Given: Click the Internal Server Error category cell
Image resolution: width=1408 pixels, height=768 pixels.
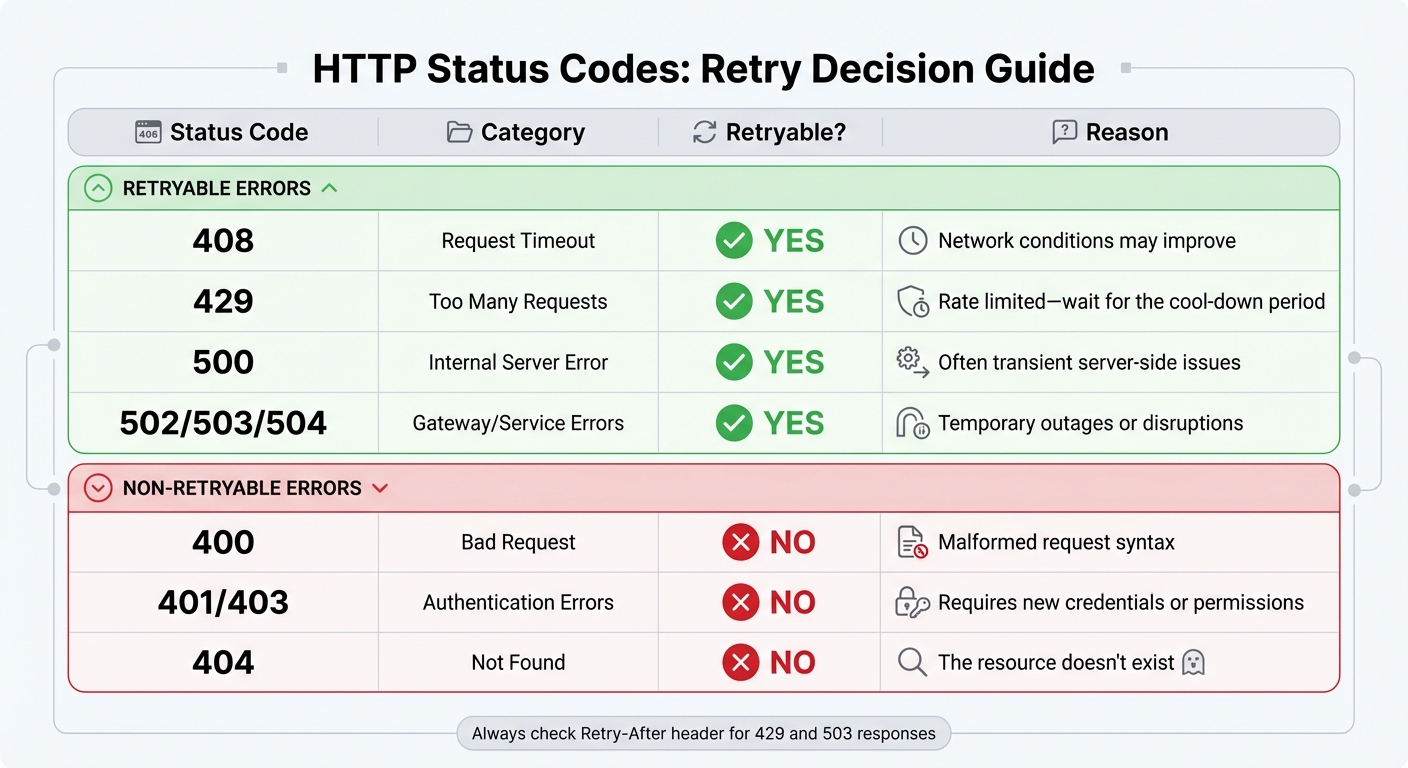Looking at the screenshot, I should pyautogui.click(x=518, y=362).
